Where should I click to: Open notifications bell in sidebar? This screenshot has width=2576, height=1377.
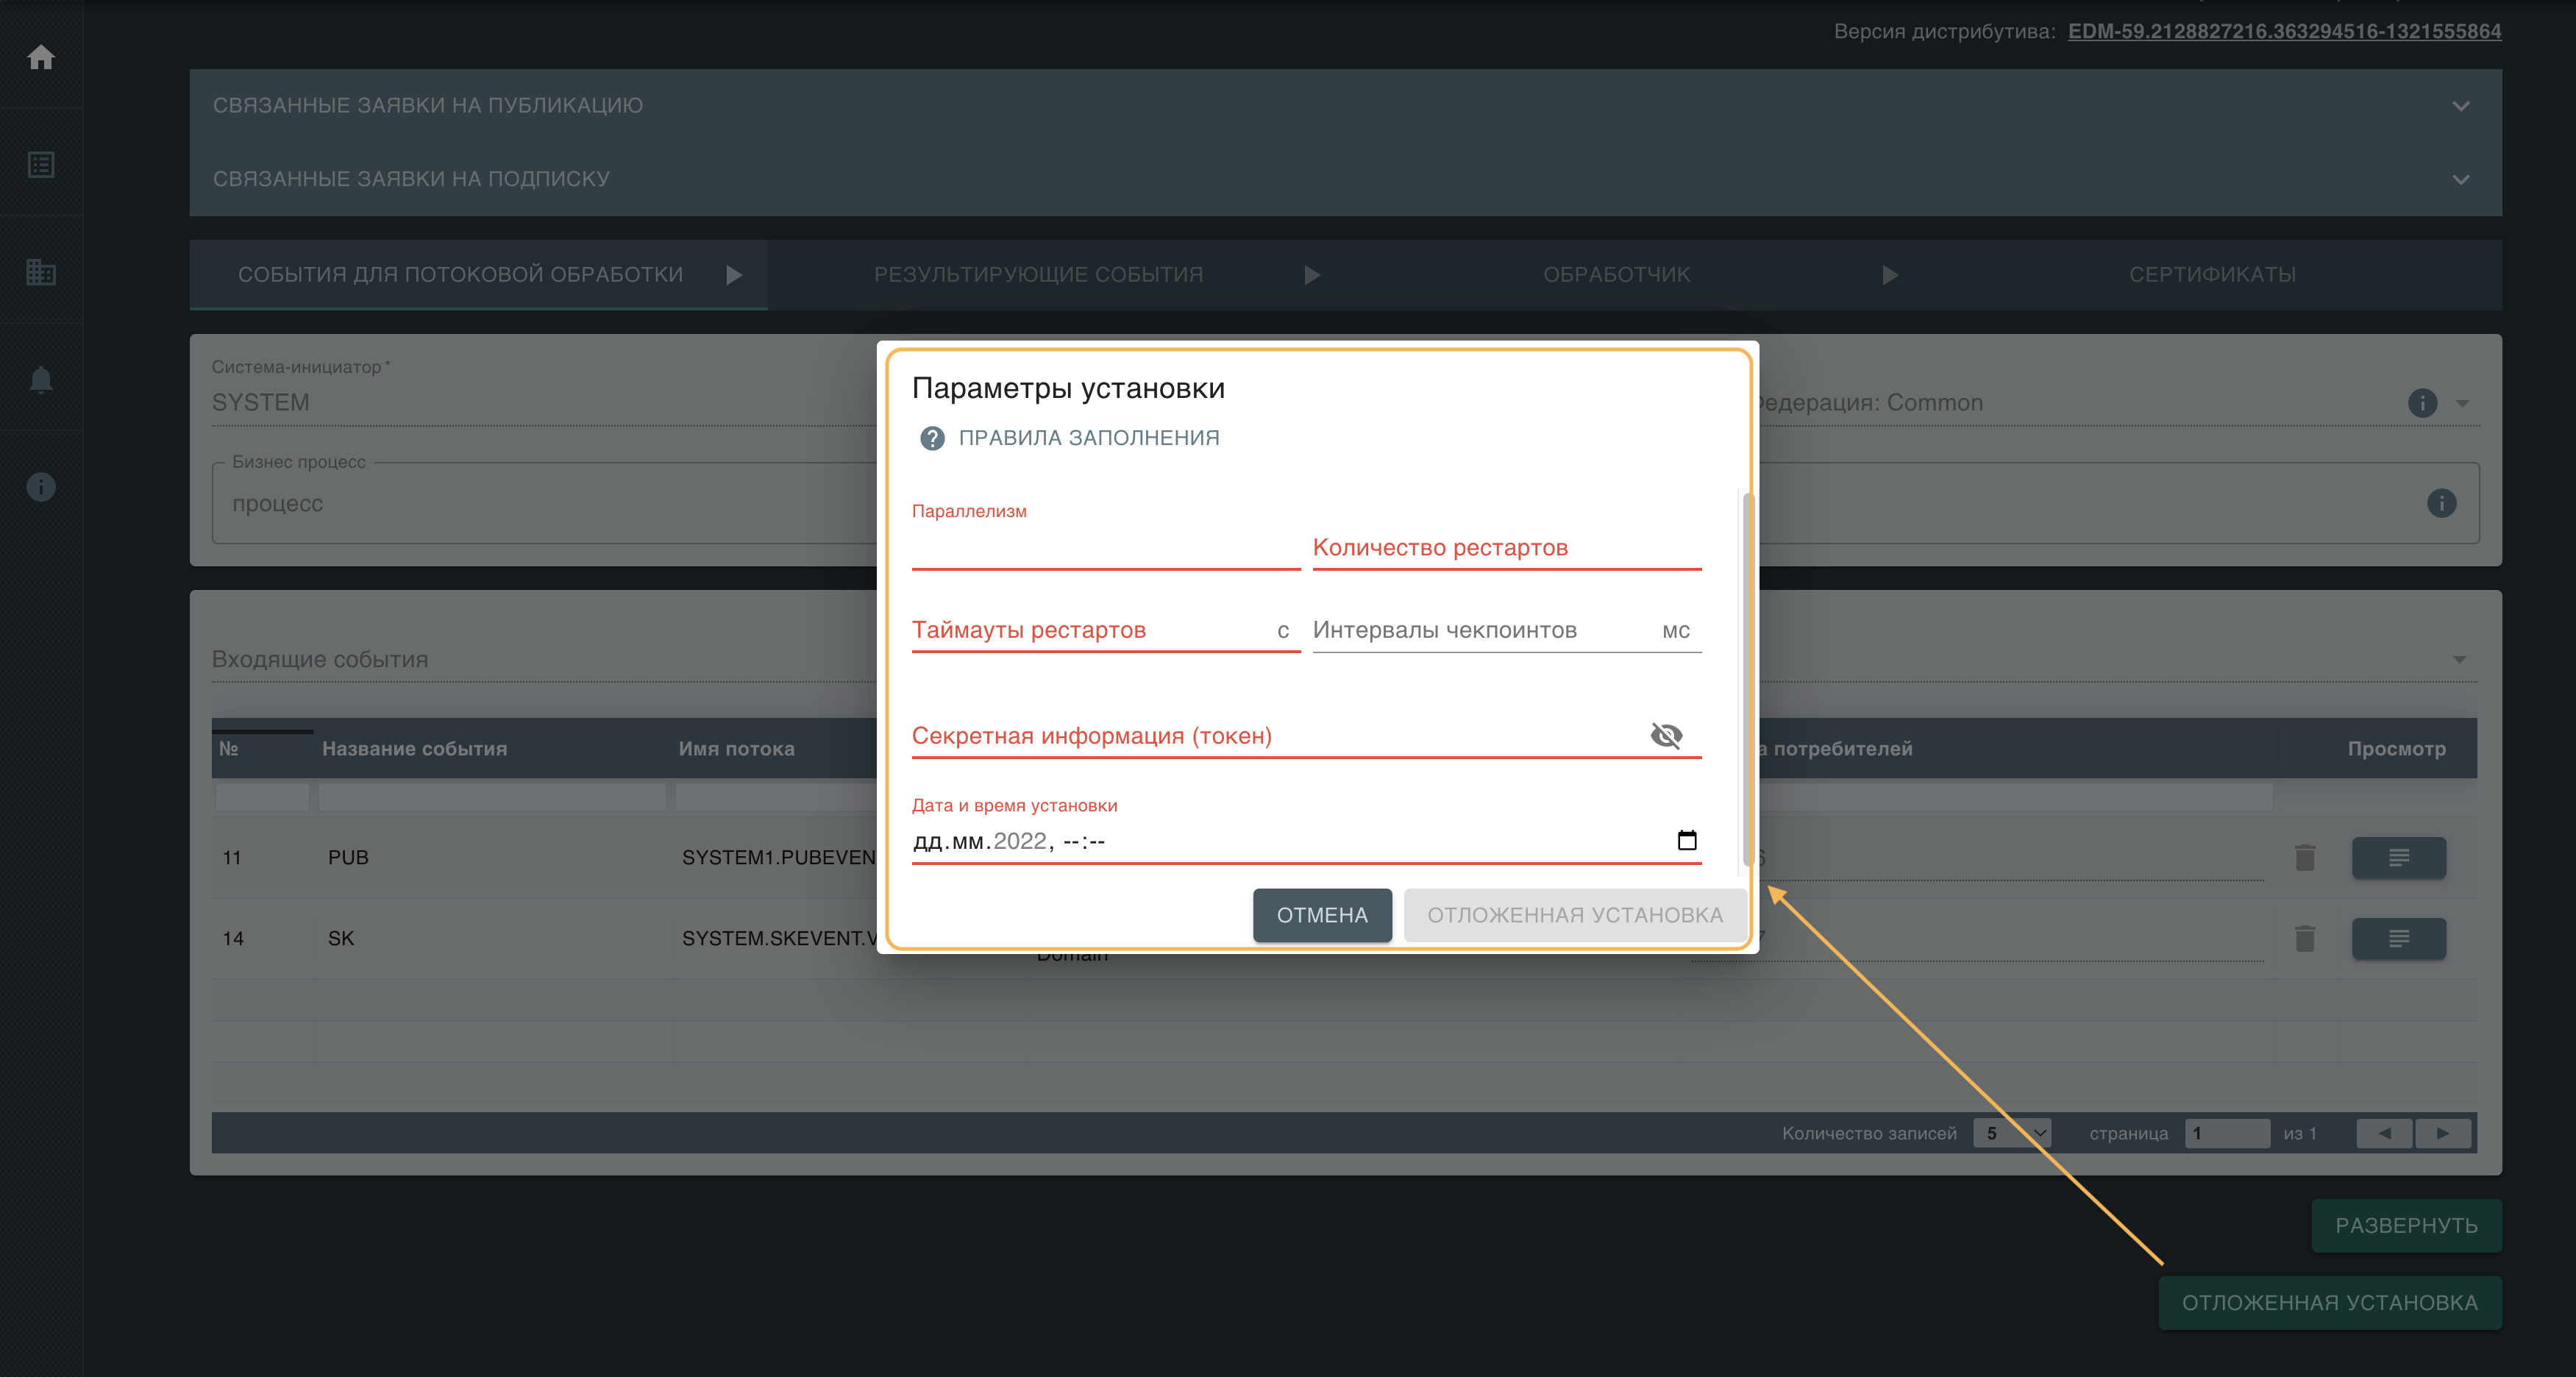41,379
